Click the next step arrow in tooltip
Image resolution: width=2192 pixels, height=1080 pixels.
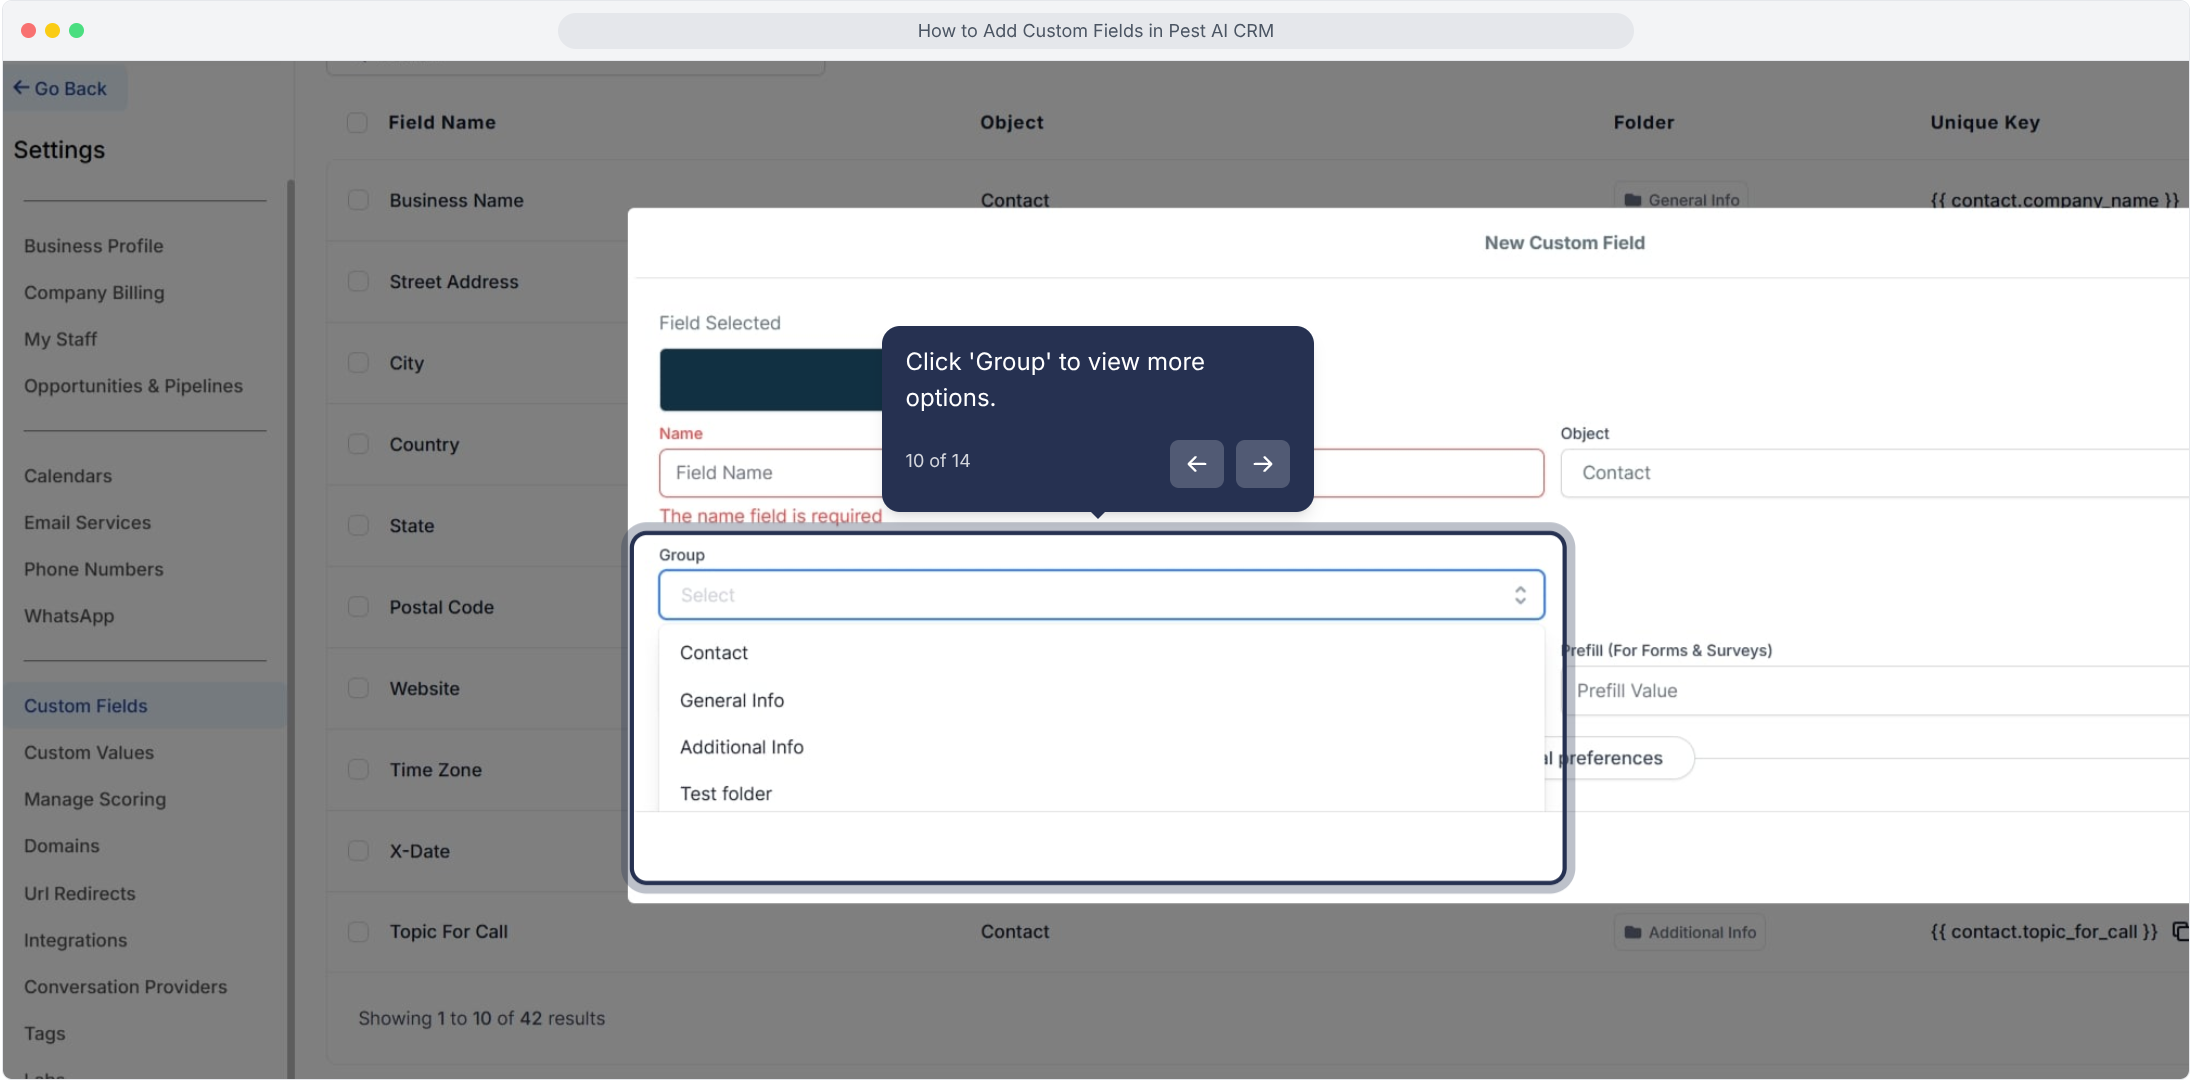pos(1262,464)
